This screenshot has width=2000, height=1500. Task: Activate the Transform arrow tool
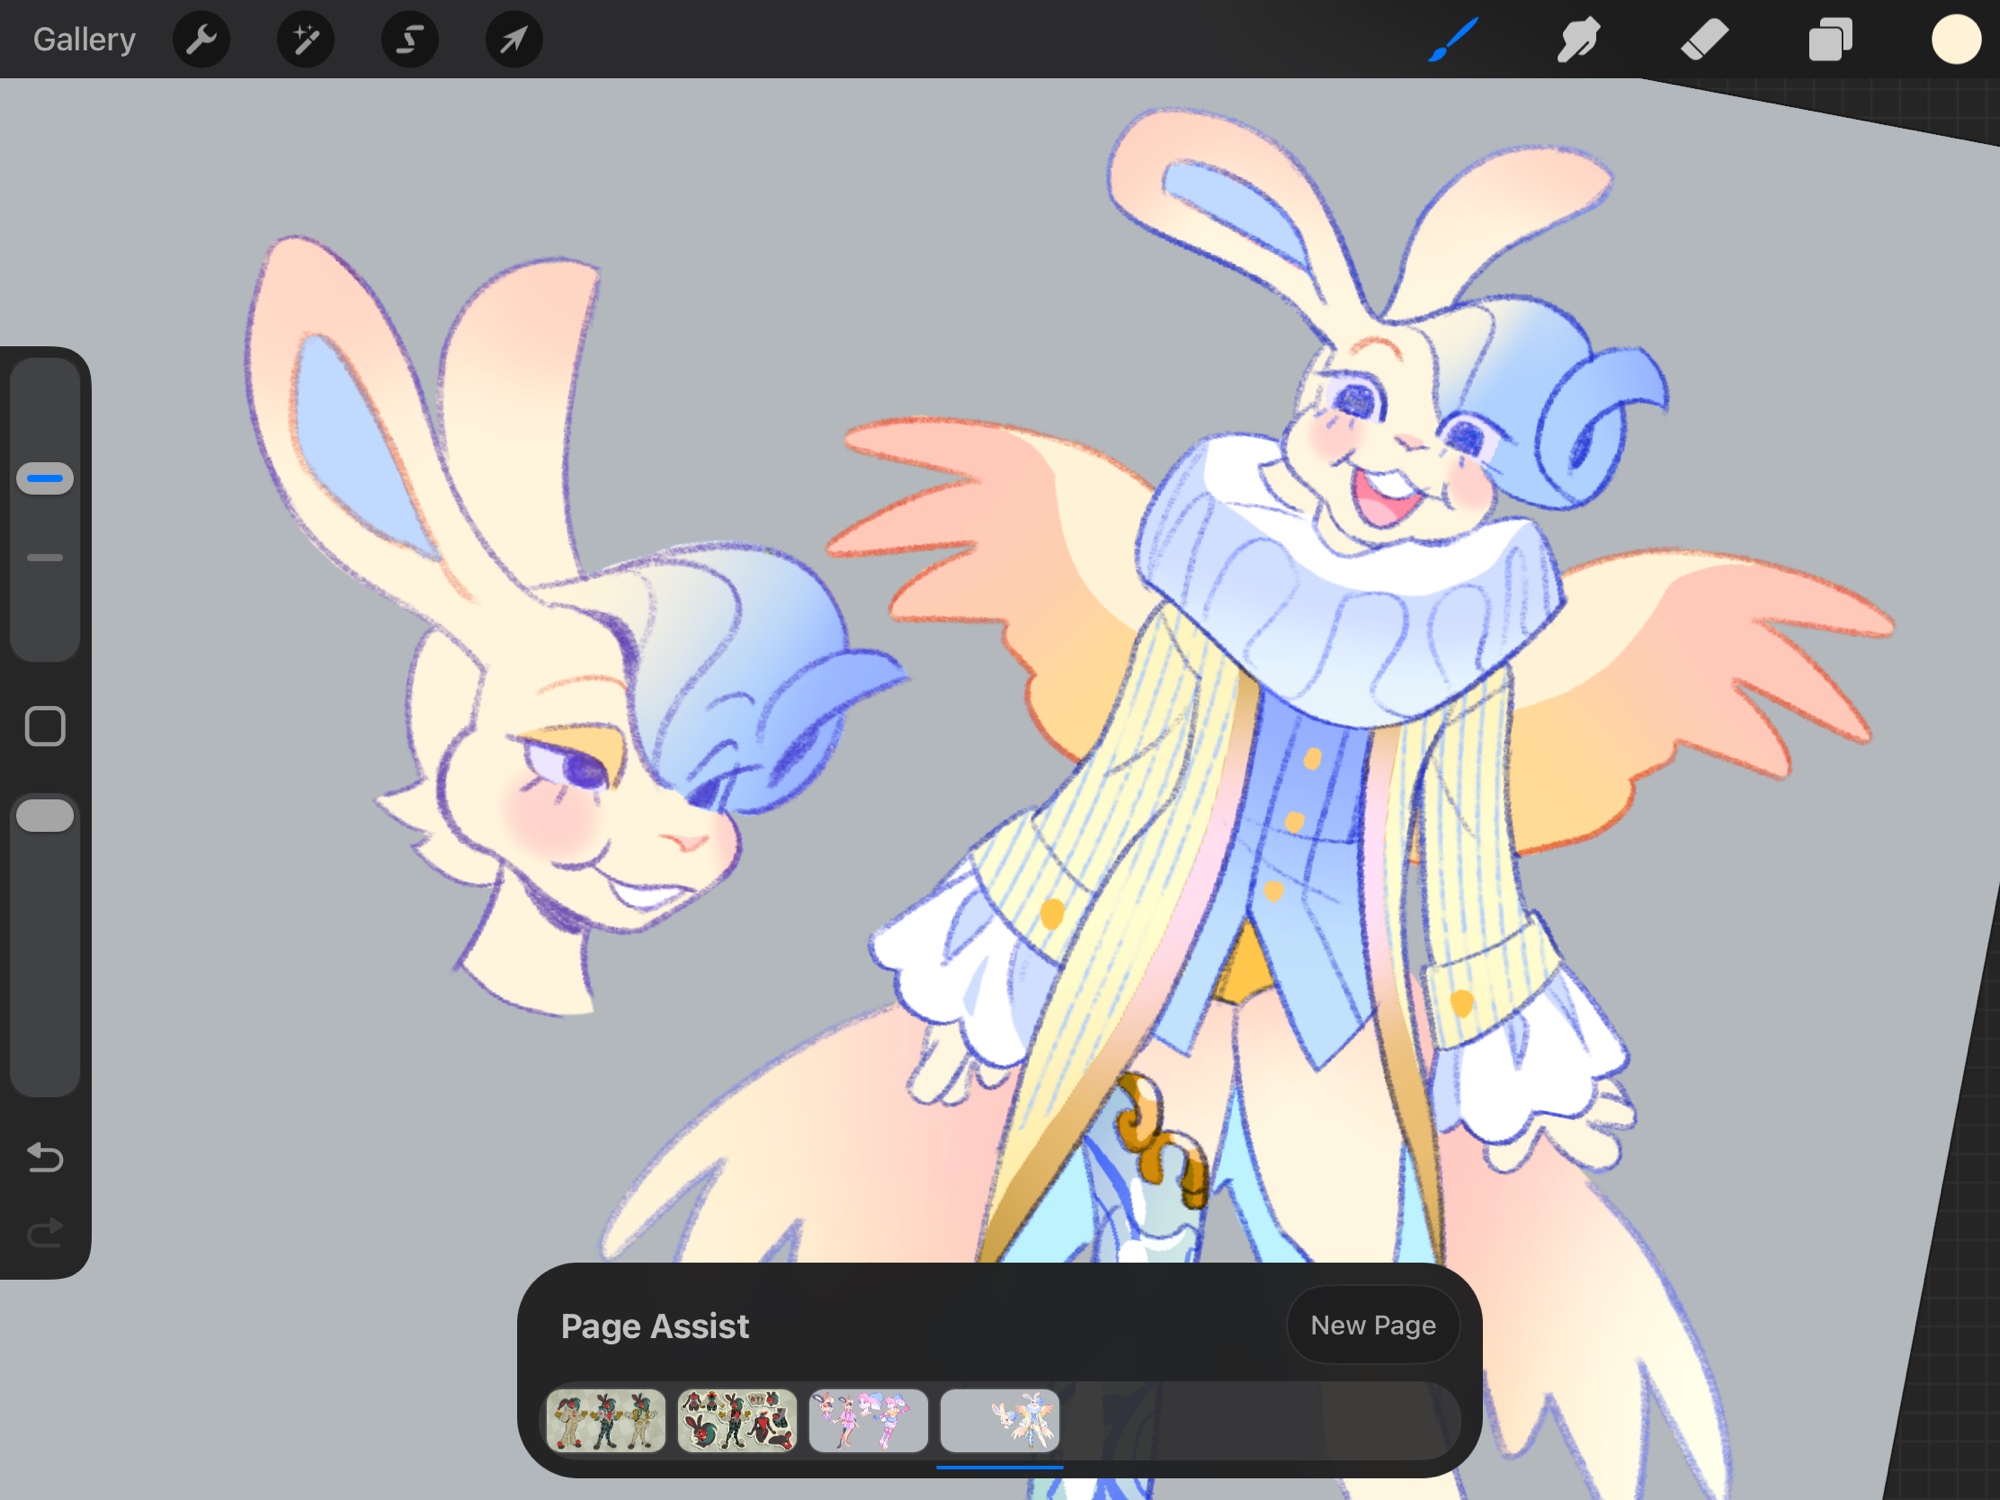513,40
